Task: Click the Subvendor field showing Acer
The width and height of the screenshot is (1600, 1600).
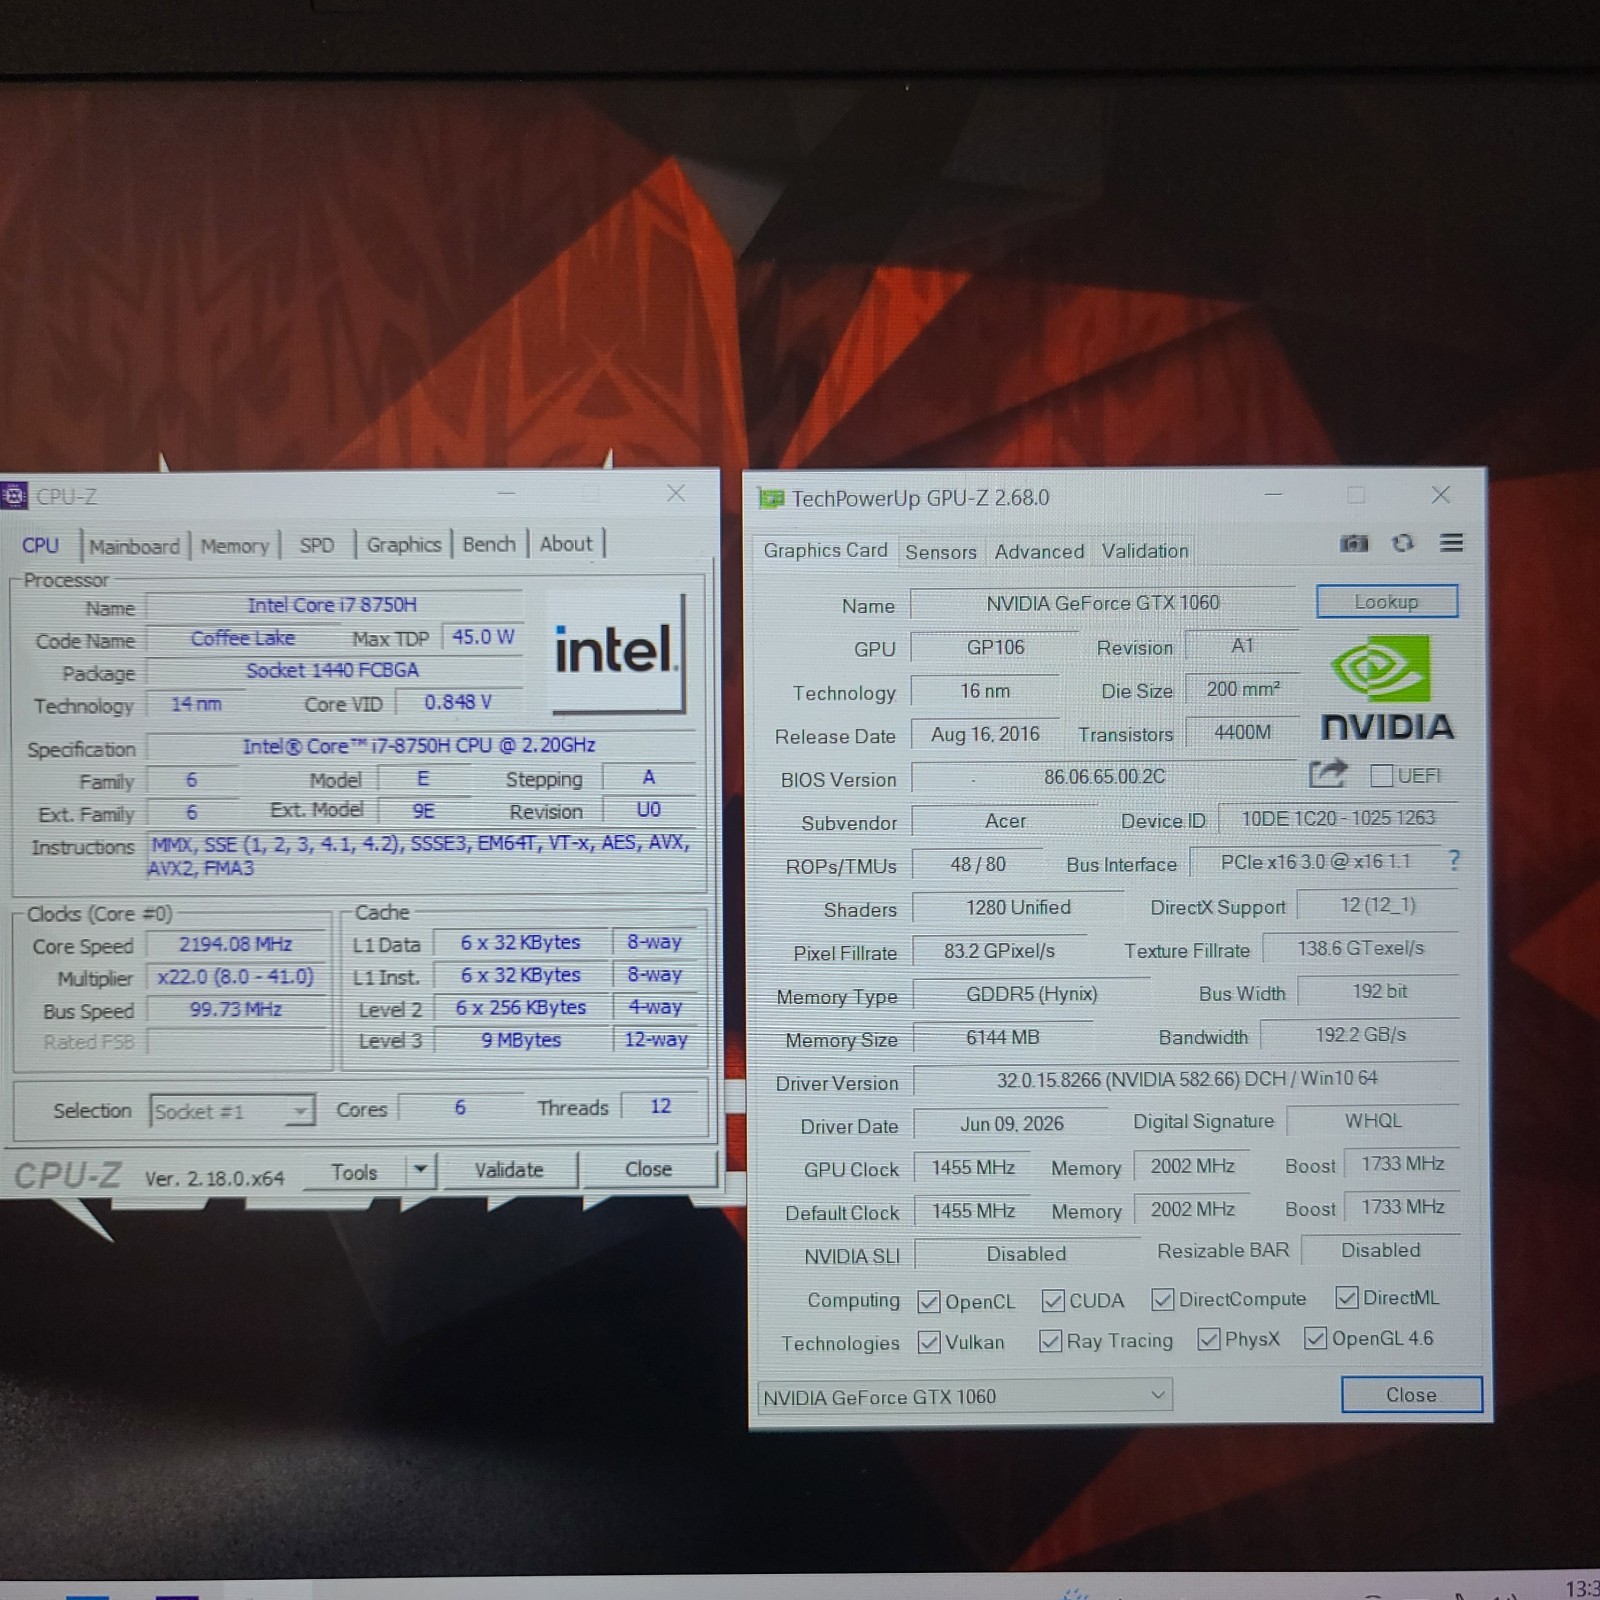Action: click(1005, 821)
